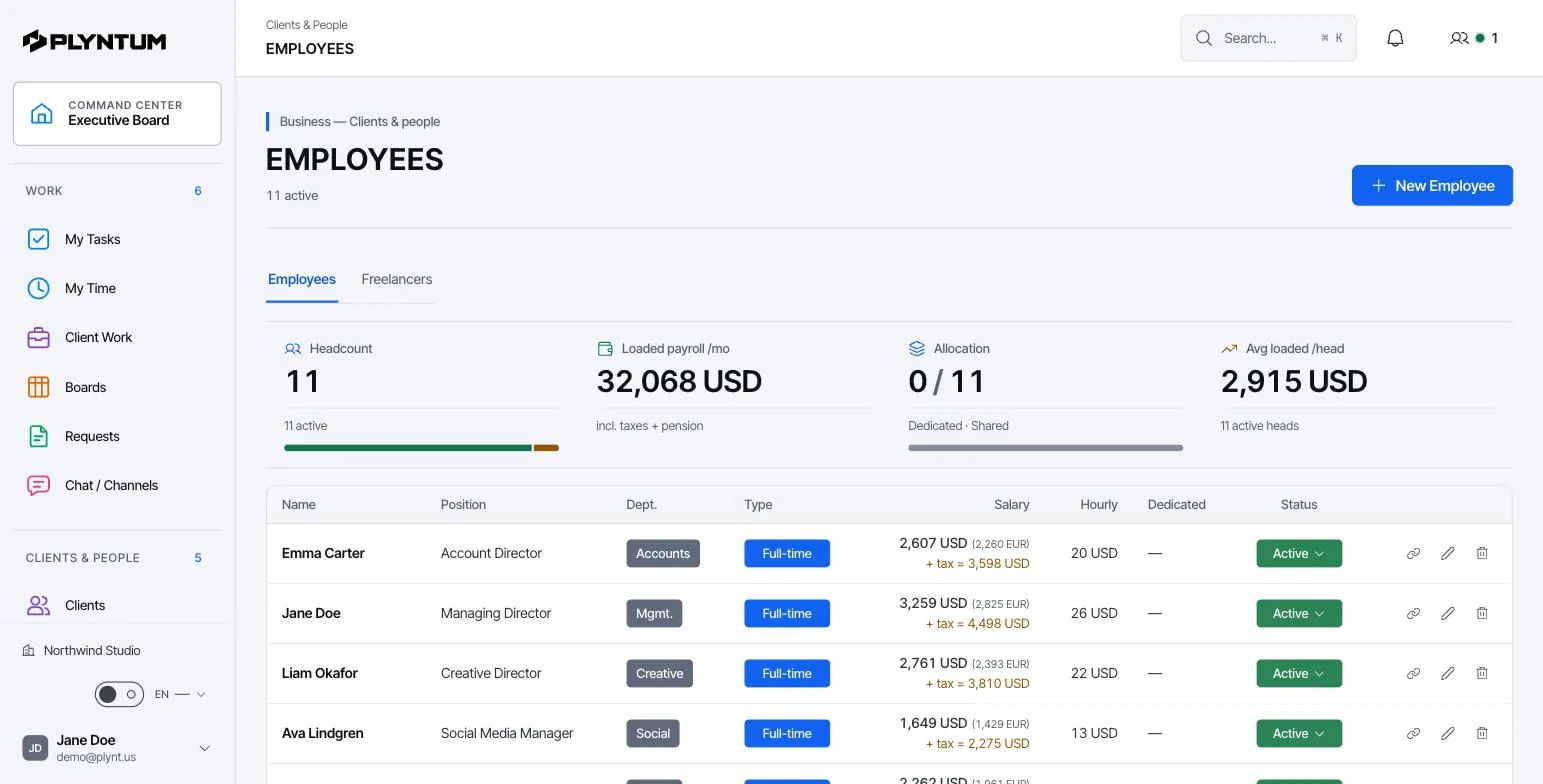Focus the Search field
This screenshot has width=1543, height=784.
coord(1268,38)
